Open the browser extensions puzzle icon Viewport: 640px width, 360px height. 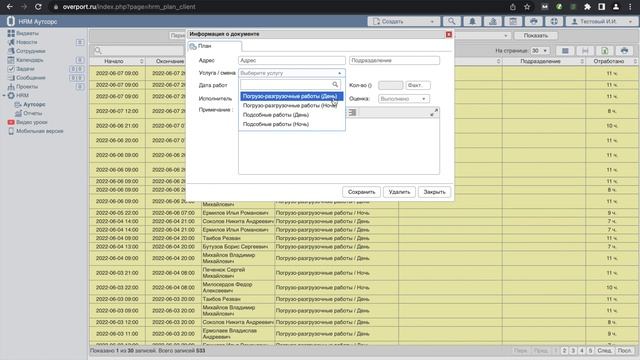pyautogui.click(x=587, y=7)
